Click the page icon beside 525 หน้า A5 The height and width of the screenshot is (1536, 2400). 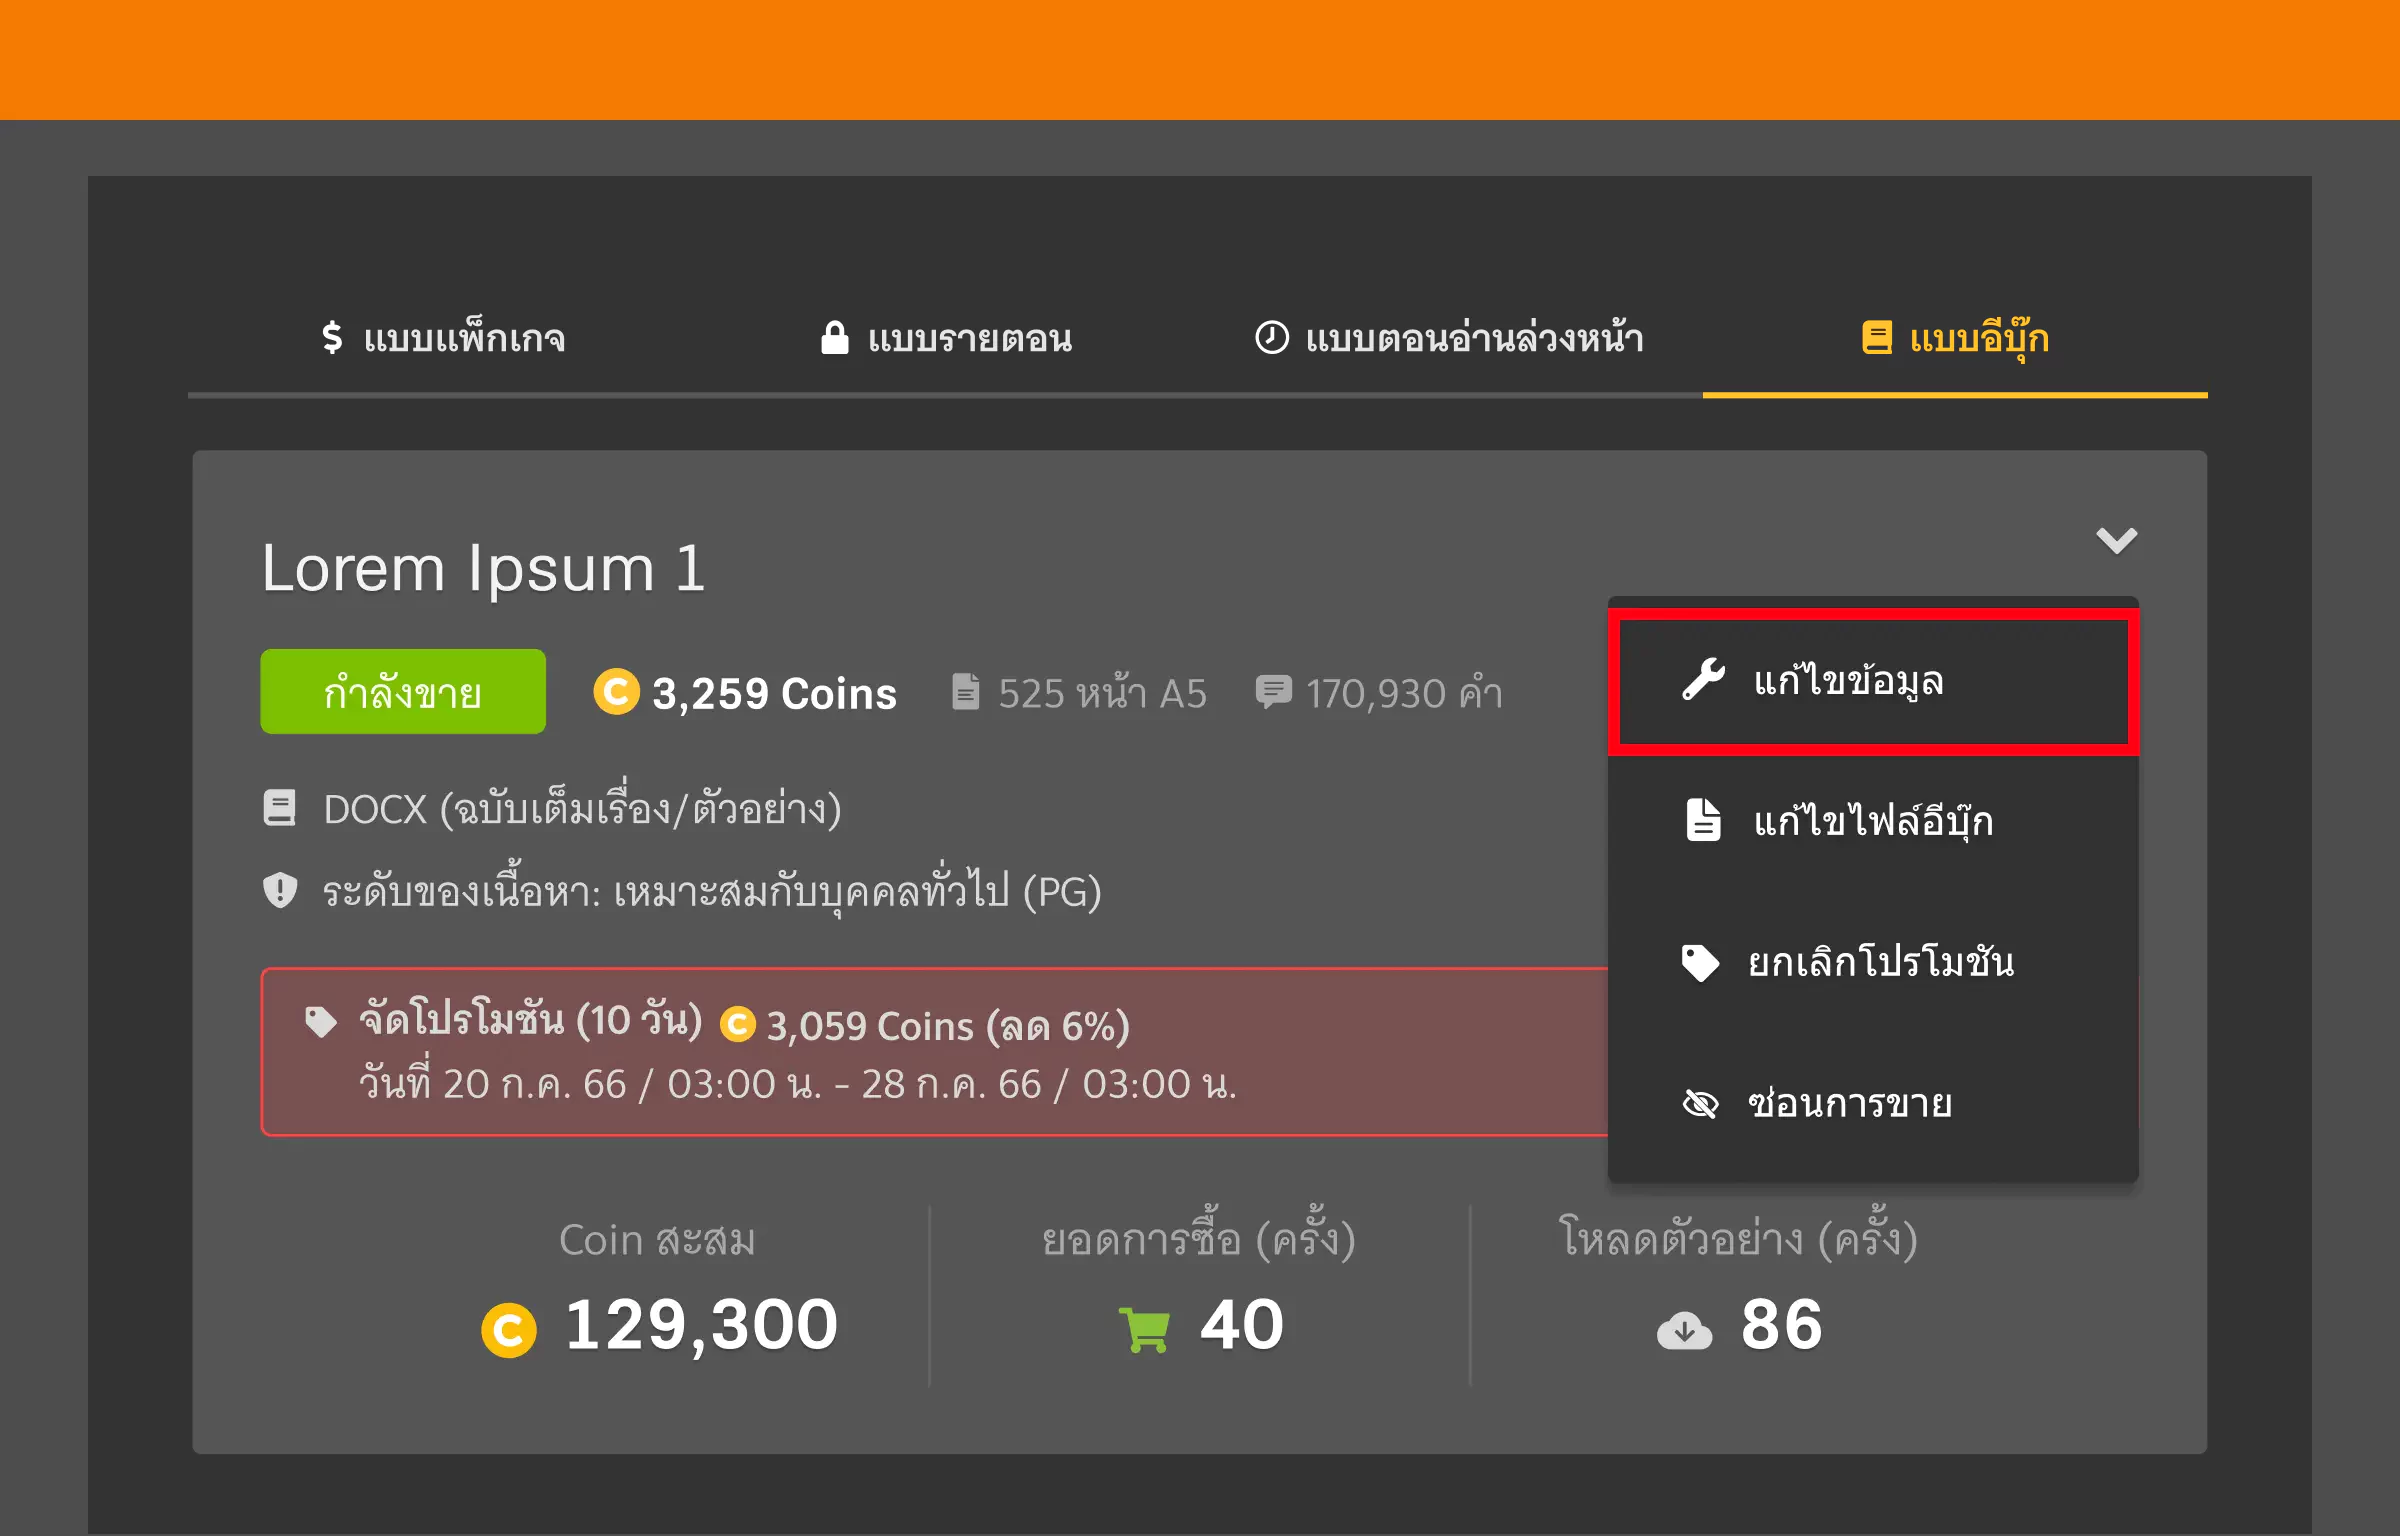click(966, 691)
